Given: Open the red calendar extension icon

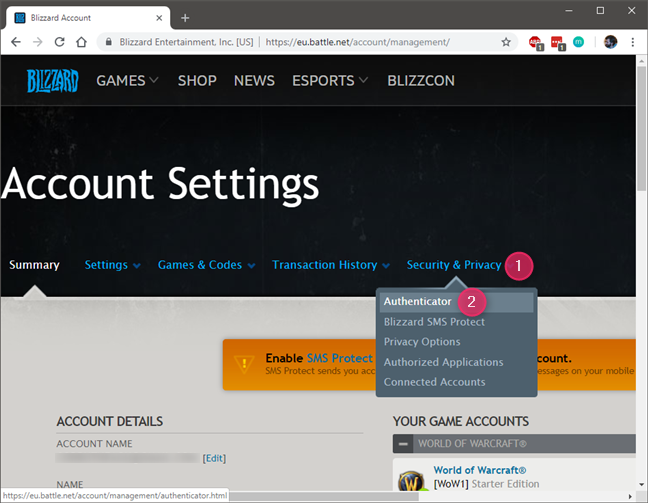Looking at the screenshot, I should point(557,42).
